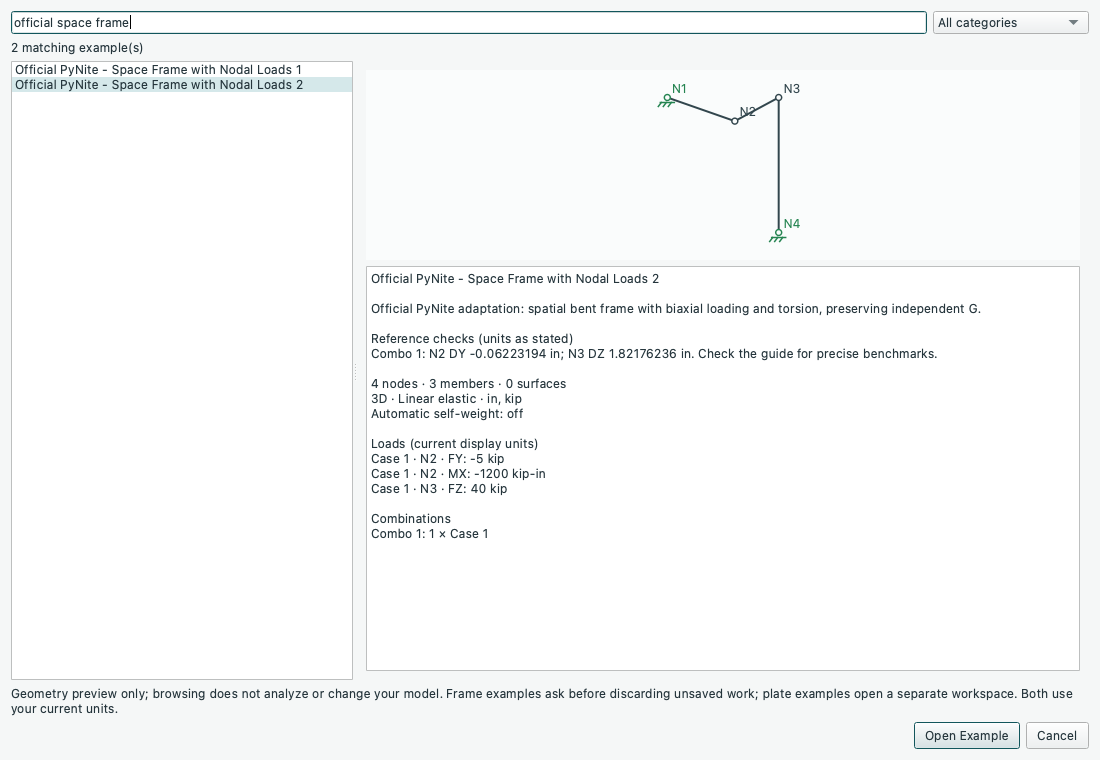Click the search field containing 'official space frame'
Image resolution: width=1100 pixels, height=760 pixels.
pyautogui.click(x=469, y=22)
